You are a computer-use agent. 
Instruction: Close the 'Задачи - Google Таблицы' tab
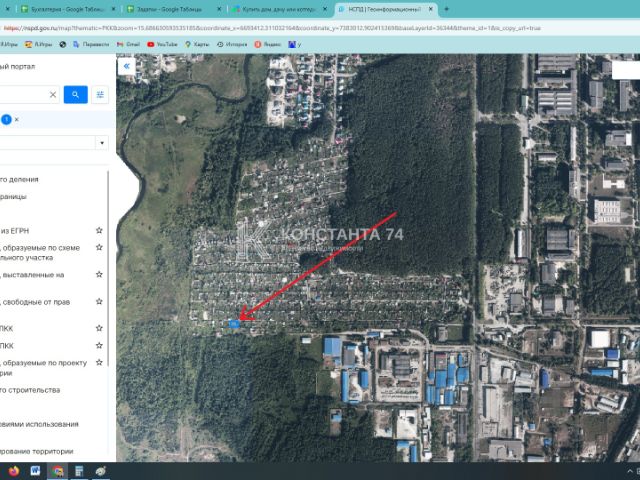[219, 9]
